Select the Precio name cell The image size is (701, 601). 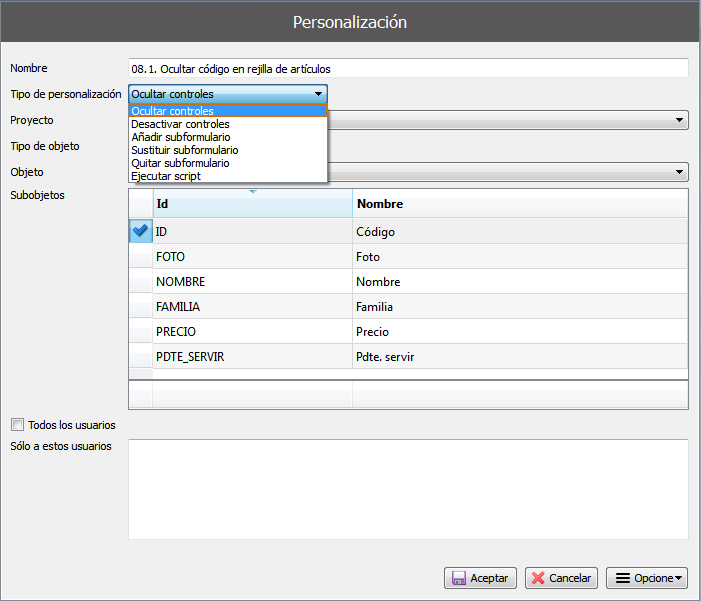(520, 331)
